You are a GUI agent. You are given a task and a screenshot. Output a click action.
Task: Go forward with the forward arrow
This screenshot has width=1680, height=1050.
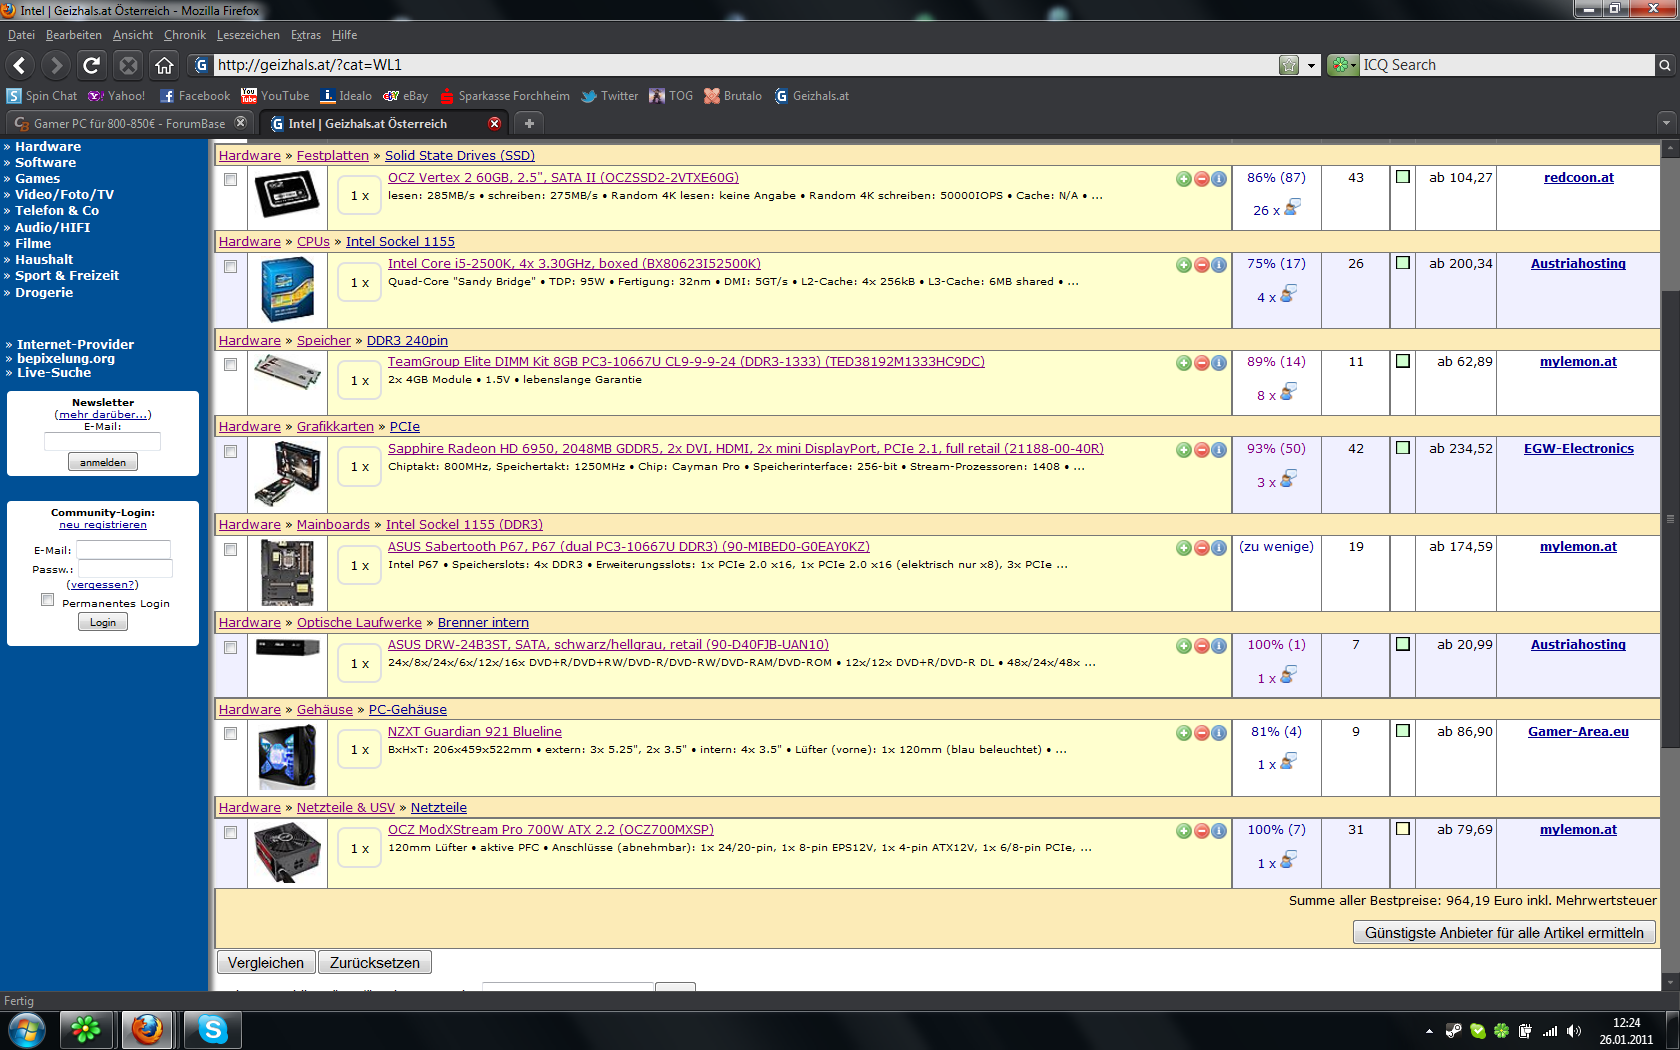[x=56, y=65]
